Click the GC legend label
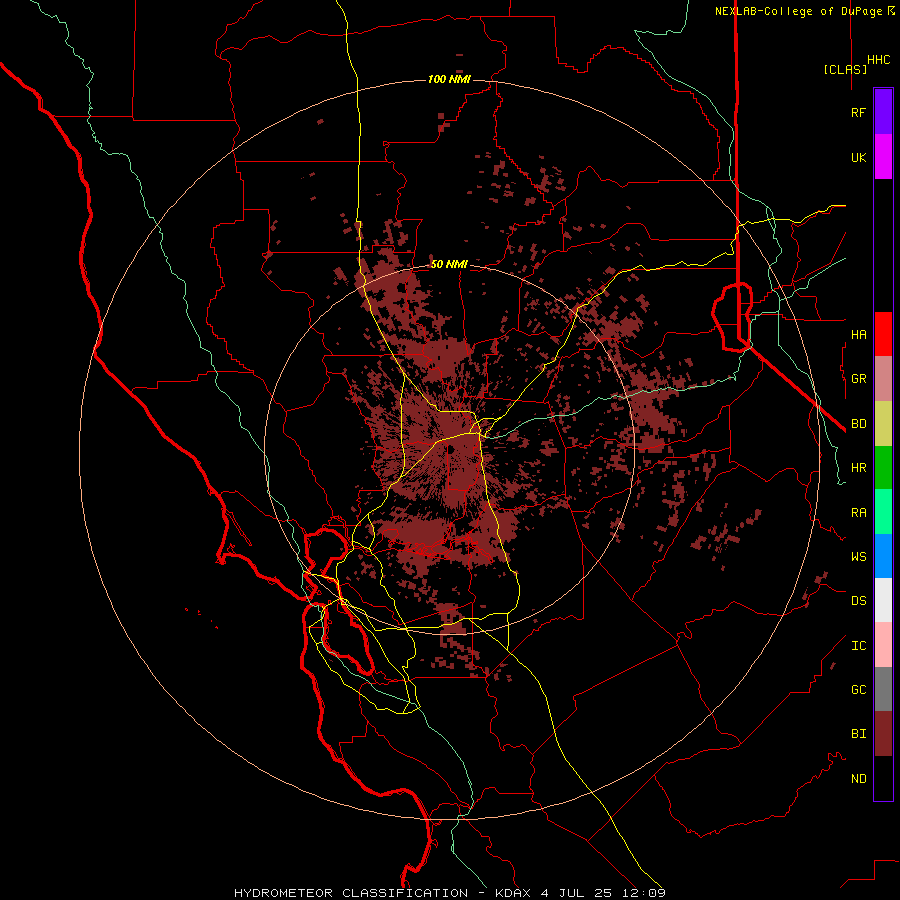 coord(858,689)
